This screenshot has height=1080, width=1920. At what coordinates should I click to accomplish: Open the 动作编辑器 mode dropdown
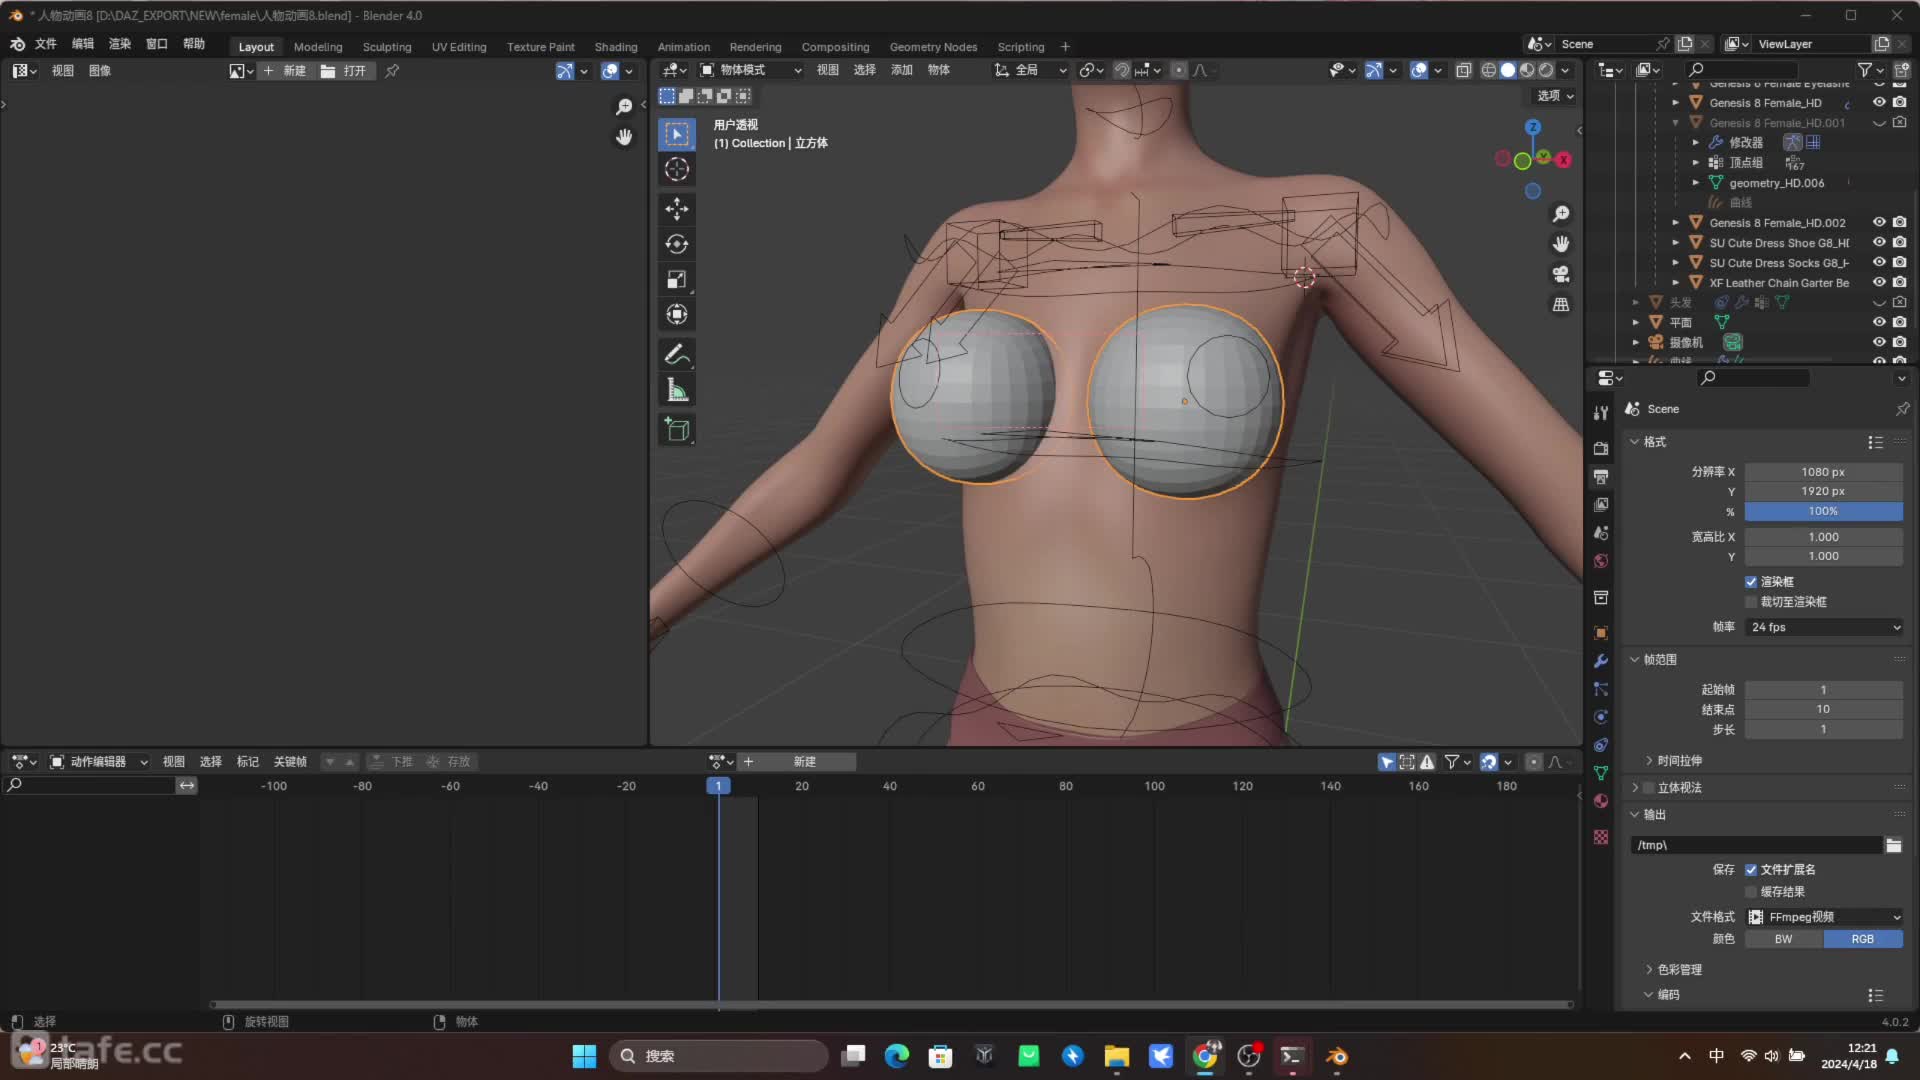[99, 762]
